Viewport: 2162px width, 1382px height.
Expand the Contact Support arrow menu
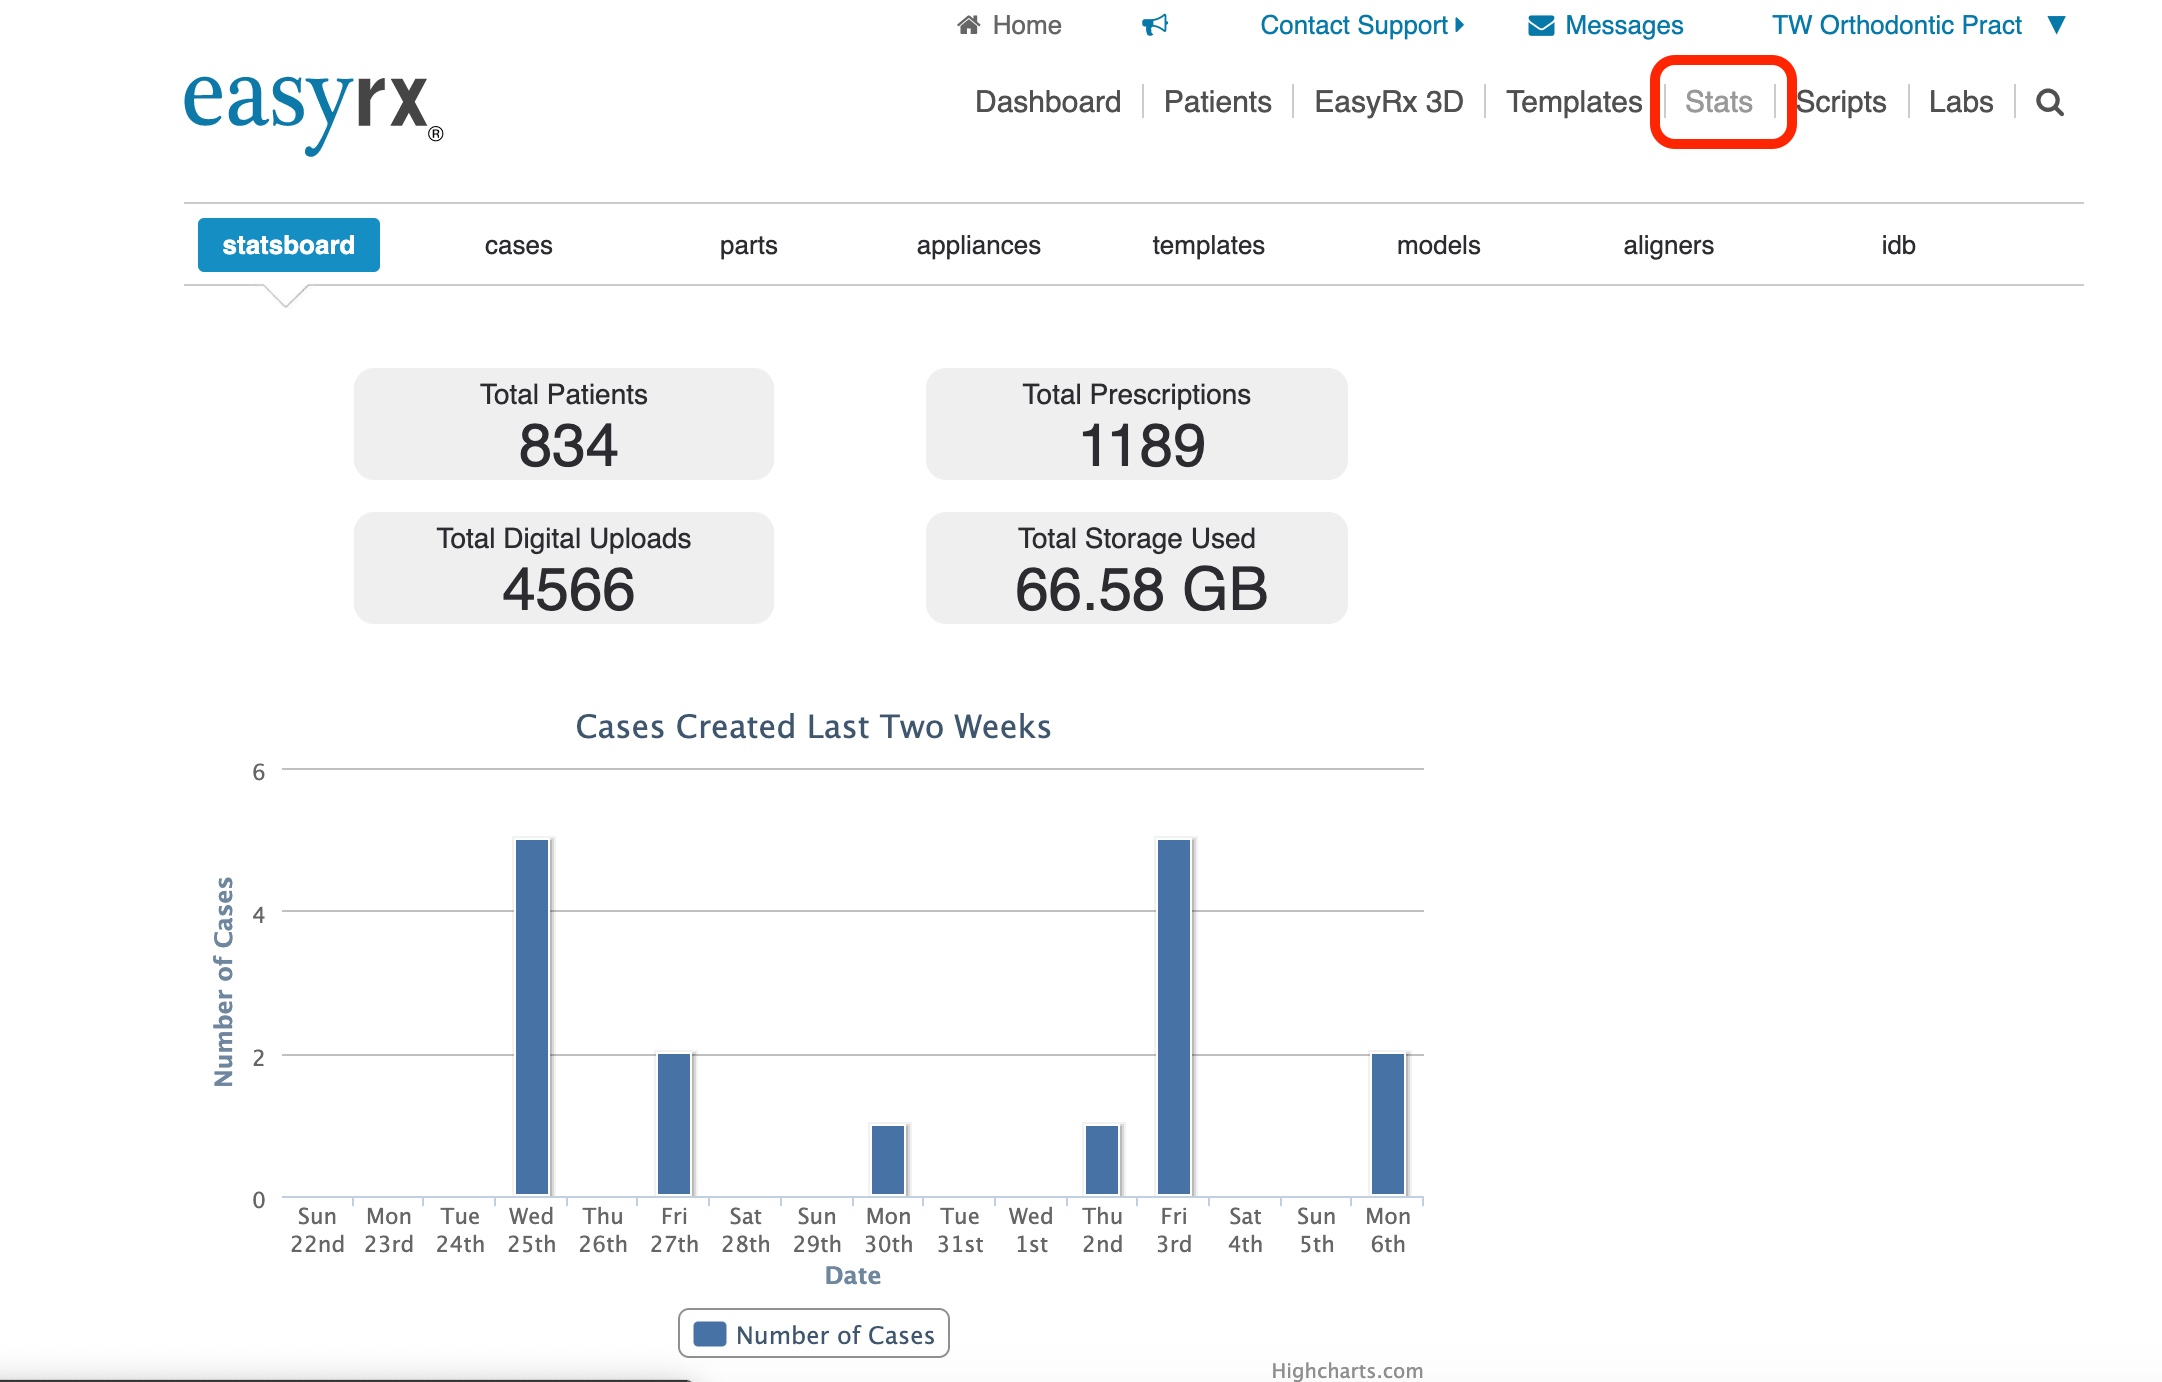pyautogui.click(x=1460, y=25)
